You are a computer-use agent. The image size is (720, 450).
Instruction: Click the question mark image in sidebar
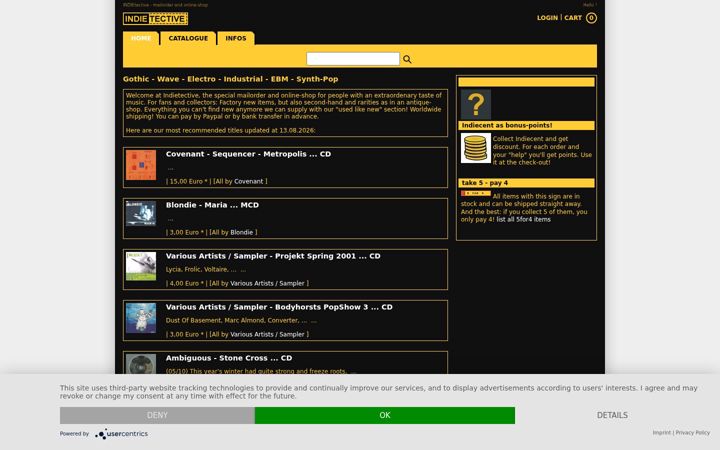pyautogui.click(x=476, y=104)
